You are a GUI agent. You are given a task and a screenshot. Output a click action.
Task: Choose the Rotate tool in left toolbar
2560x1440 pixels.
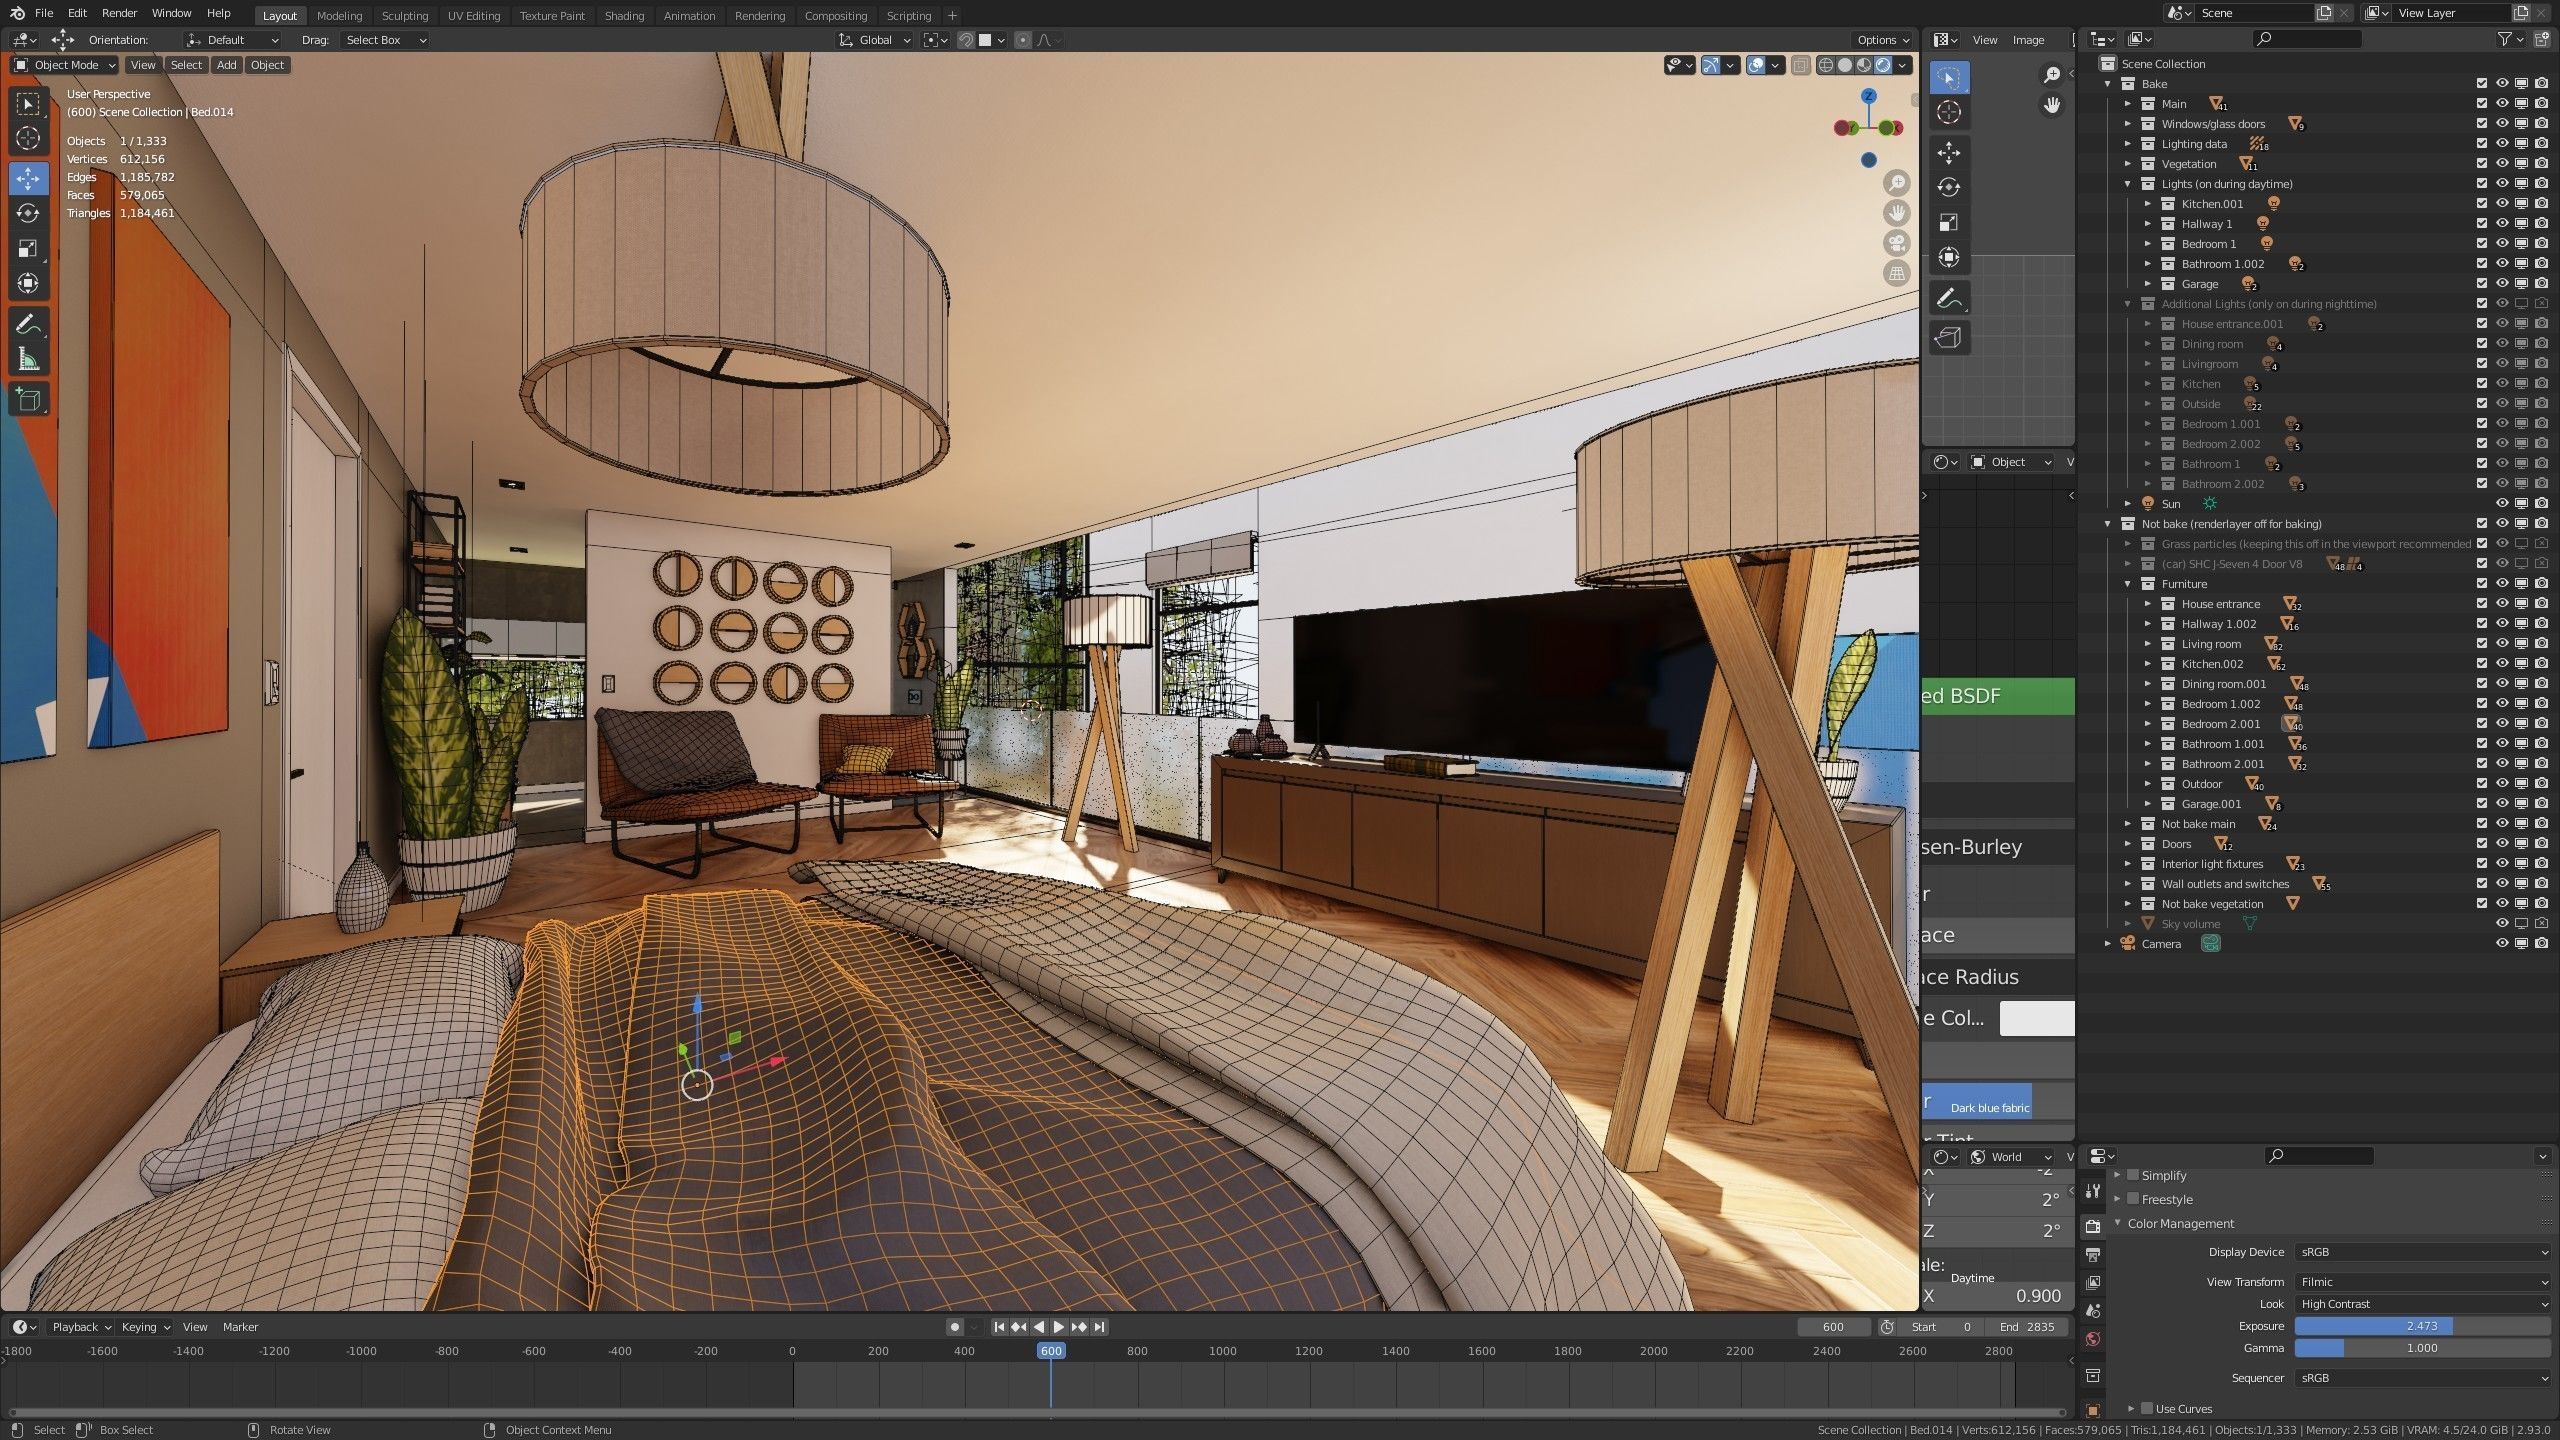(28, 214)
